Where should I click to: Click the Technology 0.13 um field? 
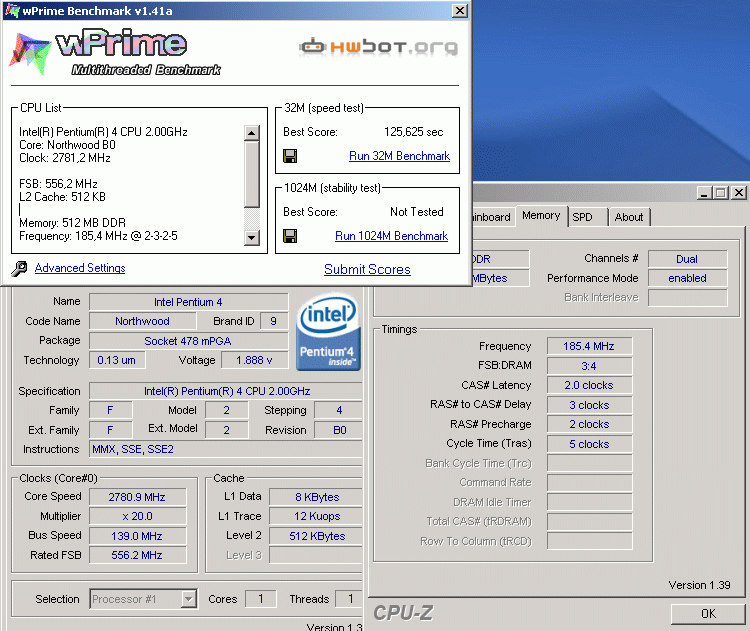click(117, 360)
